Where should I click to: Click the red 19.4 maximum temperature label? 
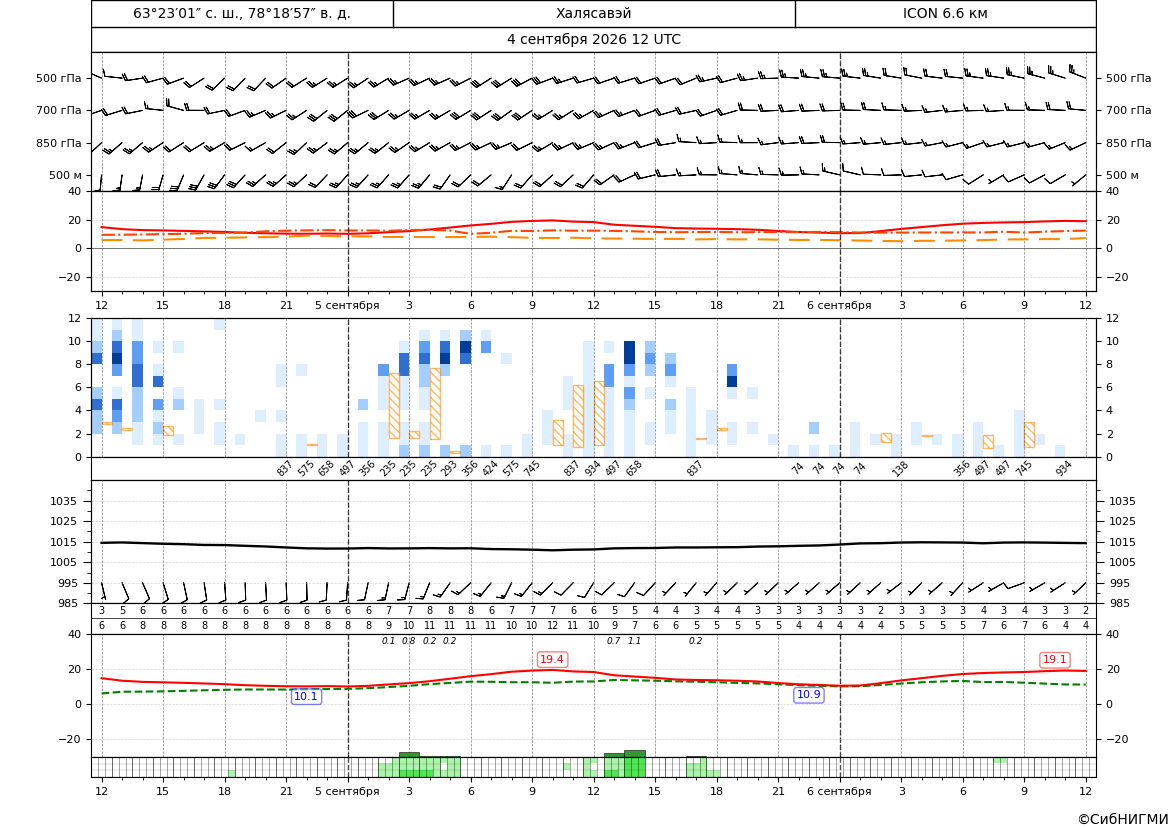(x=552, y=659)
